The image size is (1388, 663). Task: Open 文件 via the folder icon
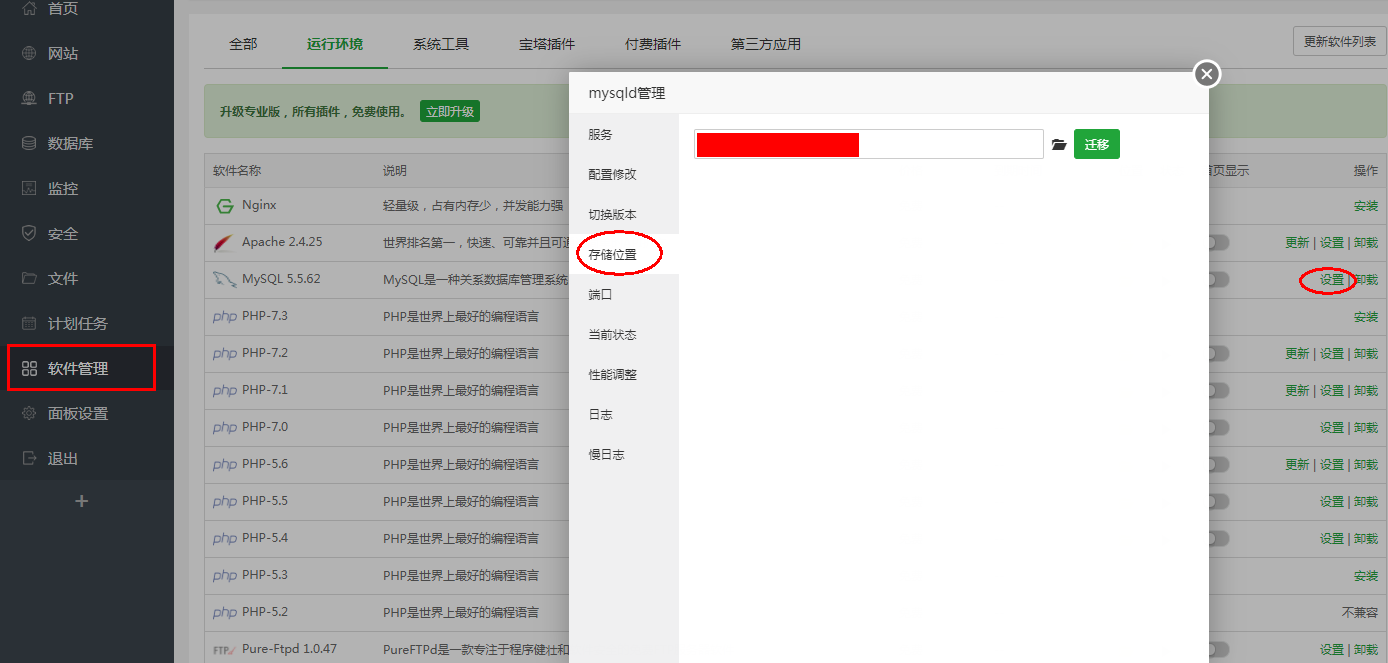coord(29,278)
